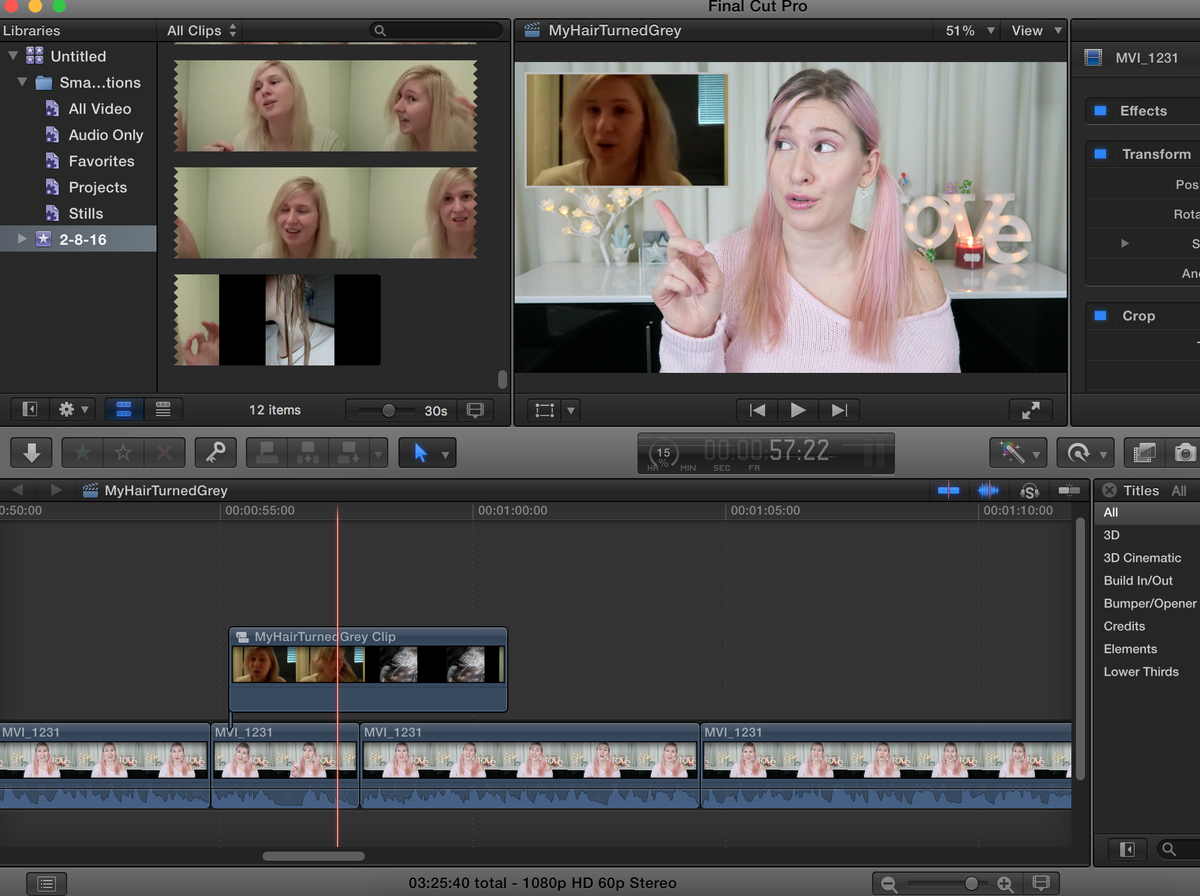Screen dimensions: 1200x896
Task: Reject selection with the red X button
Action: (164, 453)
